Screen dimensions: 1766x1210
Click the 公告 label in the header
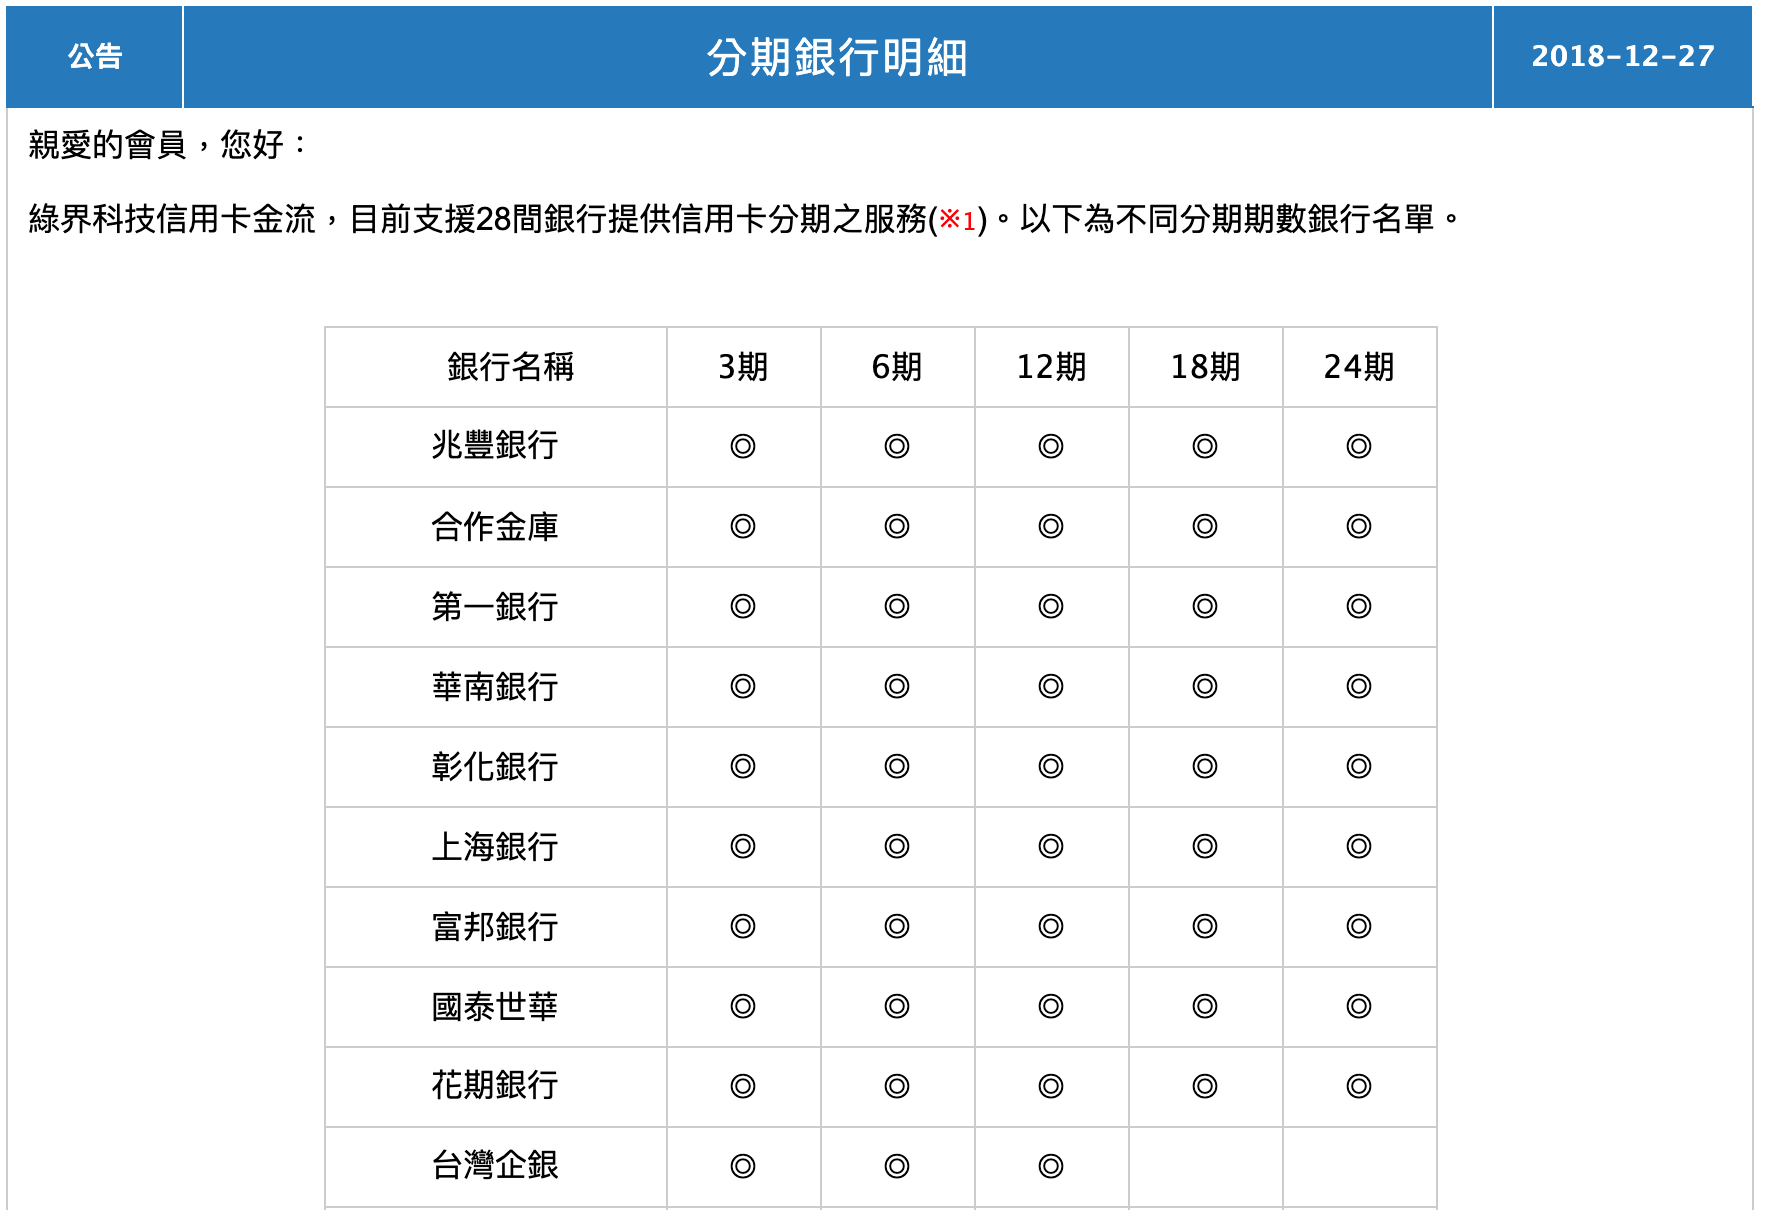[x=97, y=57]
